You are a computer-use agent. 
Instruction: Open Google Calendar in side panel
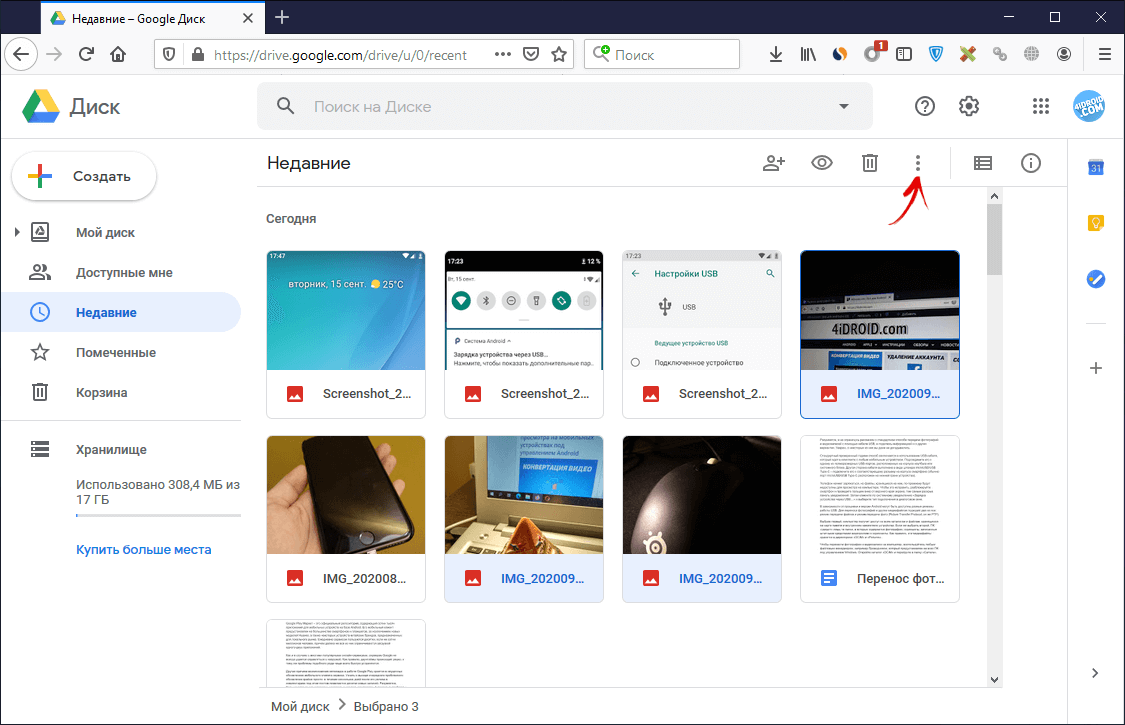[1095, 168]
